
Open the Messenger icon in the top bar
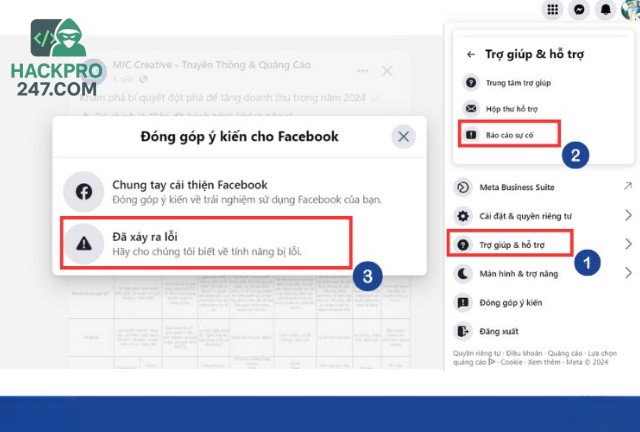pos(579,9)
